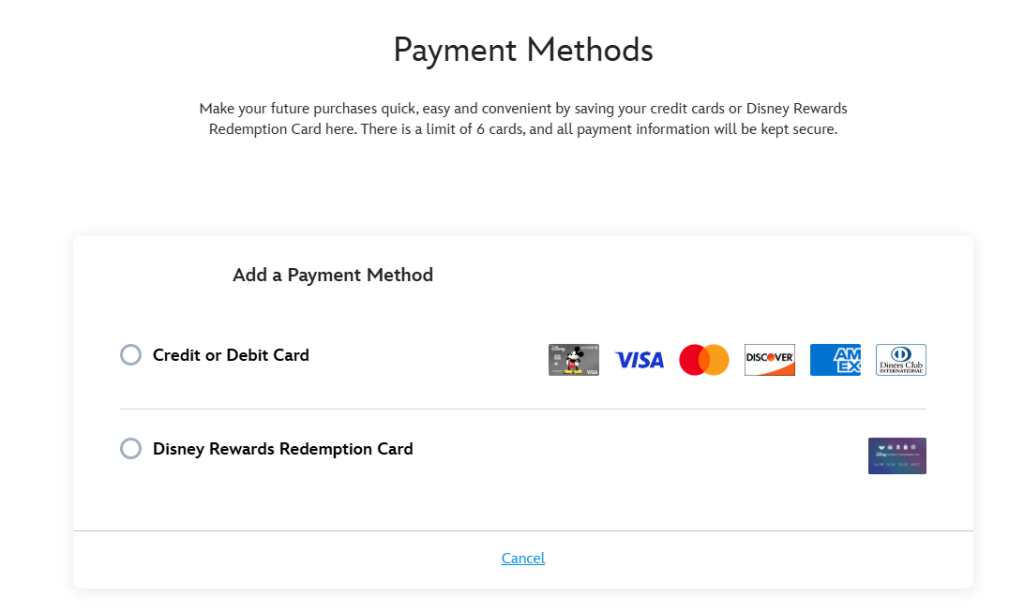The height and width of the screenshot is (612, 1024).
Task: Click the 'Credit or Debit Card' label text
Action: (231, 355)
